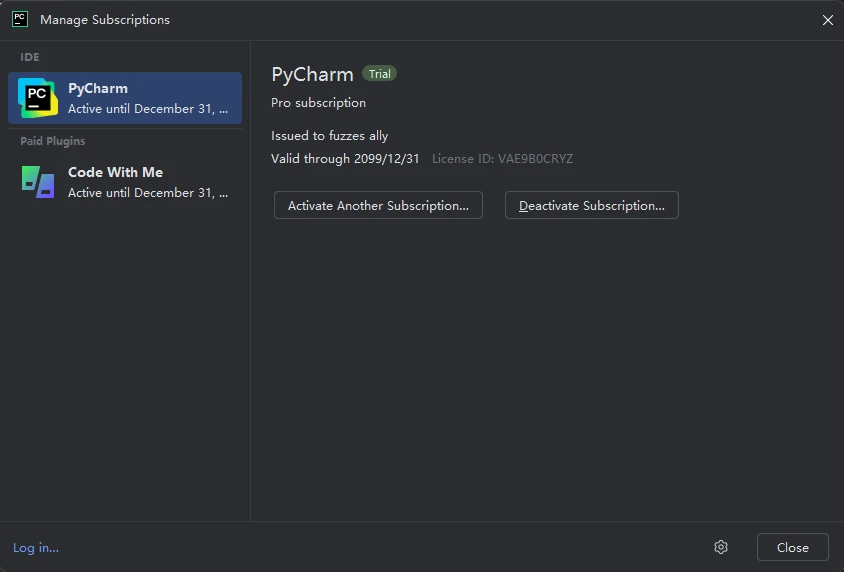Click the green Trial badge
Screen dimensions: 844x572
coord(380,74)
